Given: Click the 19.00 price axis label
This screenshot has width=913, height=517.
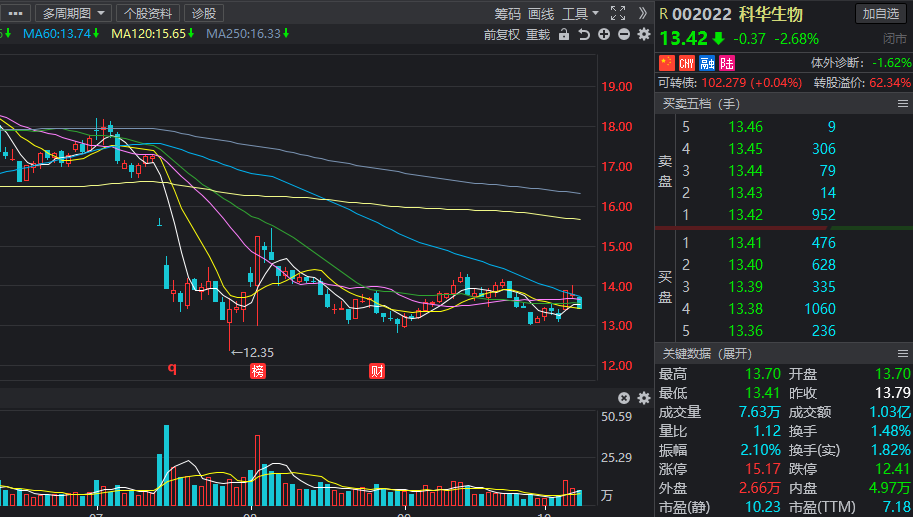Looking at the screenshot, I should pyautogui.click(x=617, y=86).
